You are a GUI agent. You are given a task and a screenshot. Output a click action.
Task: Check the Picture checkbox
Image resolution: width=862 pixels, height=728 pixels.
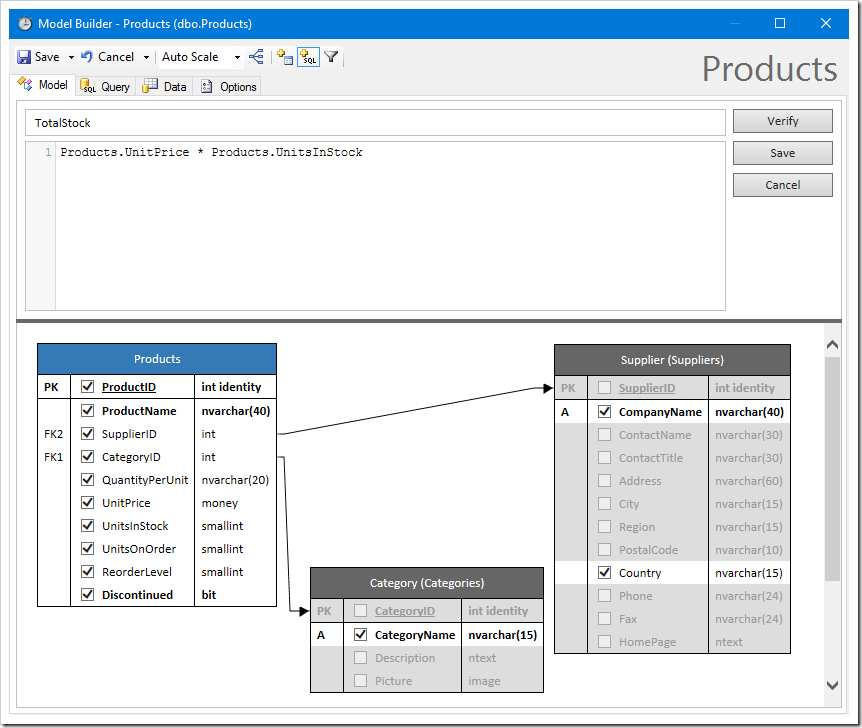point(361,681)
